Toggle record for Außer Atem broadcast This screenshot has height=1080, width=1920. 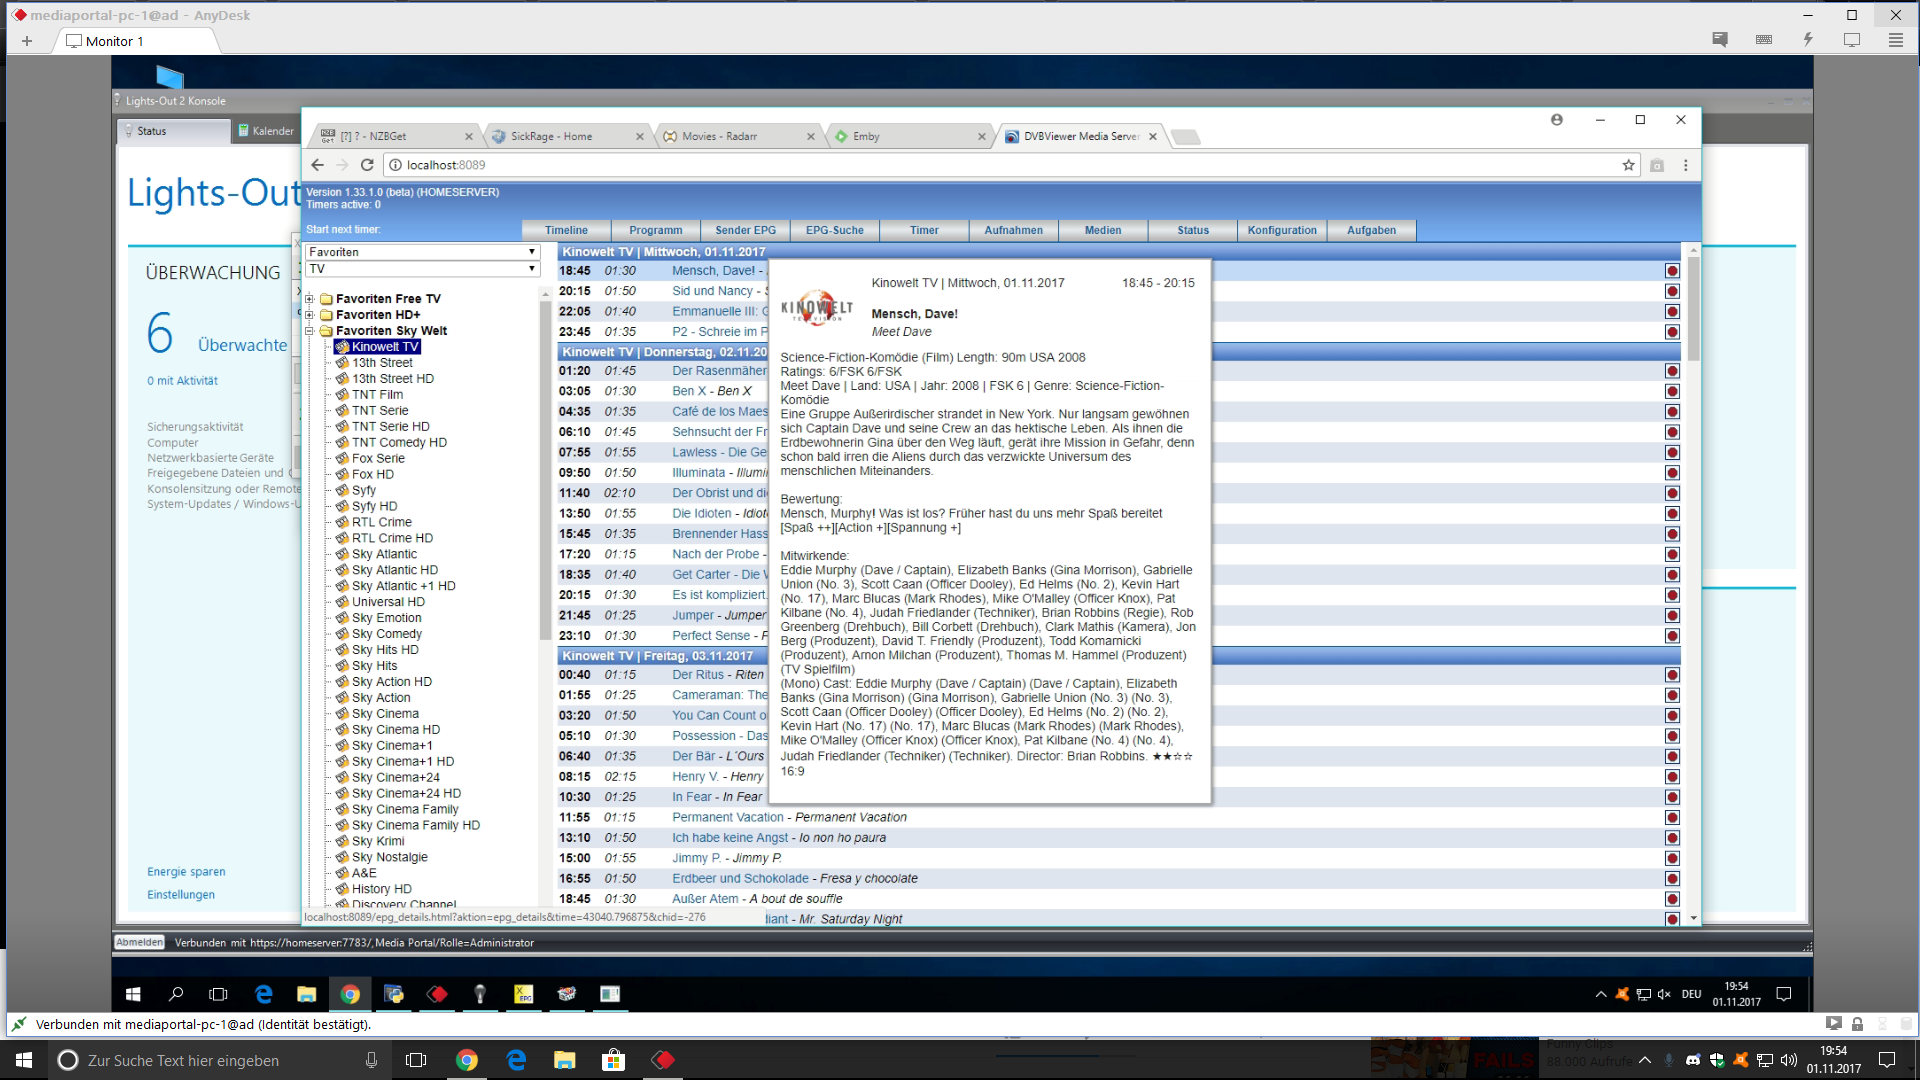tap(1672, 899)
